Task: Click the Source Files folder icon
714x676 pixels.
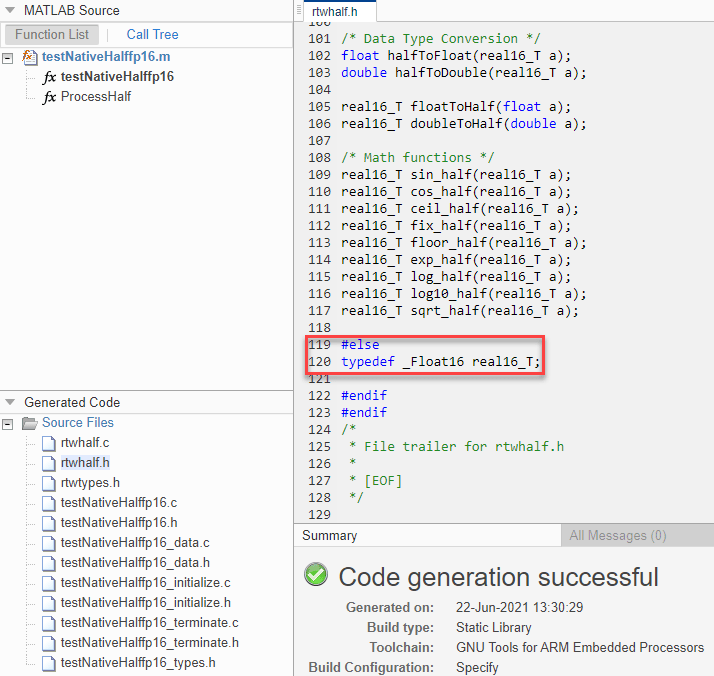Action: (30, 423)
